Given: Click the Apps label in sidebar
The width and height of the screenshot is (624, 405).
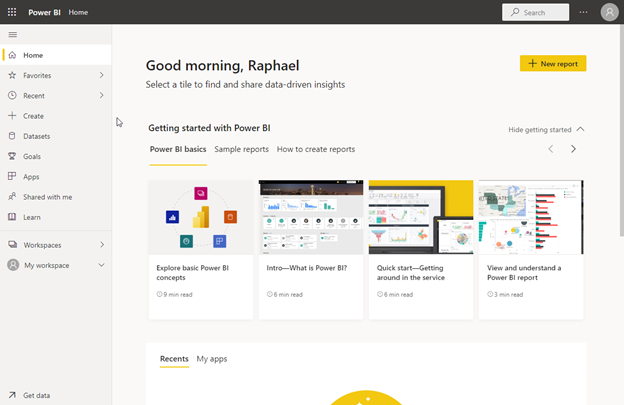Looking at the screenshot, I should tap(31, 177).
